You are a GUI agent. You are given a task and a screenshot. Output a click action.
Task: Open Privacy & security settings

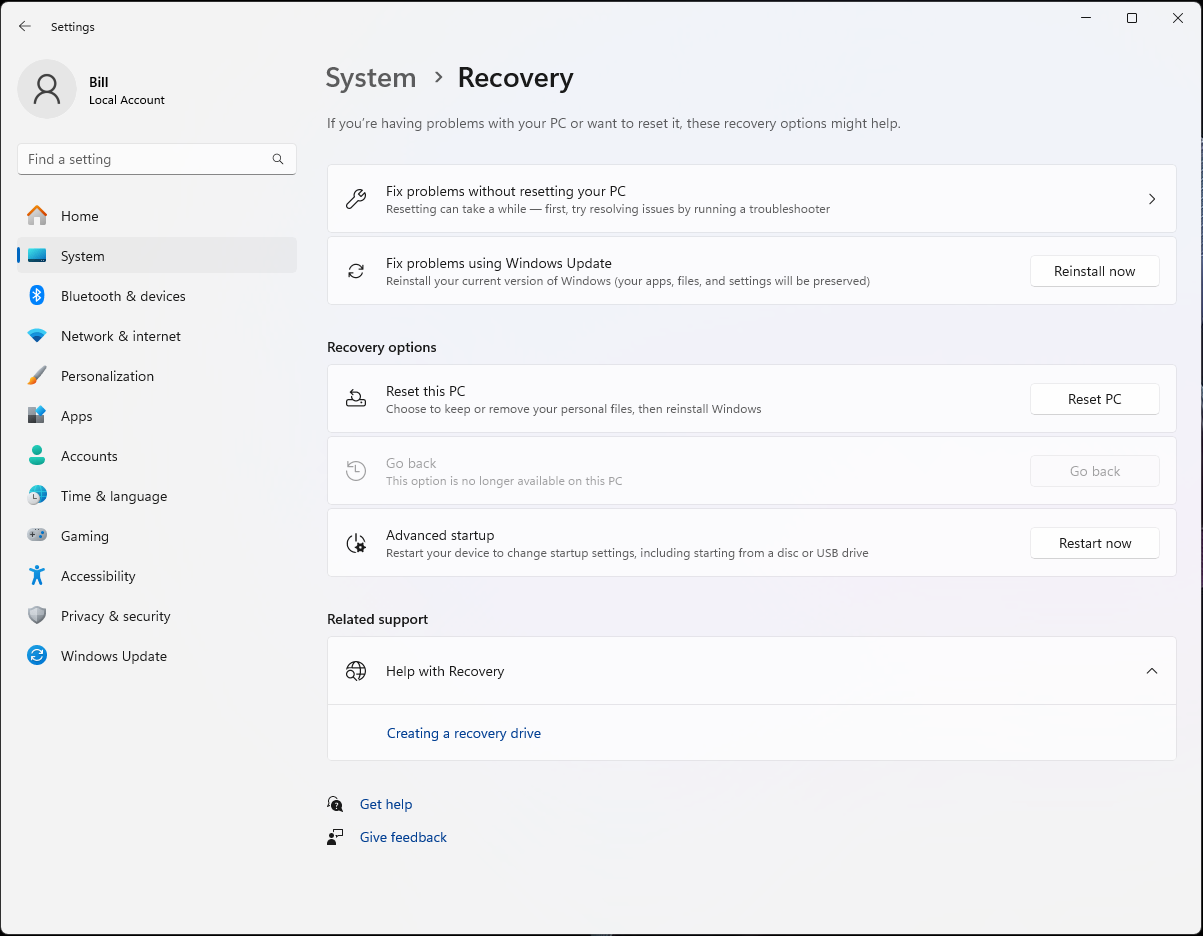point(157,616)
